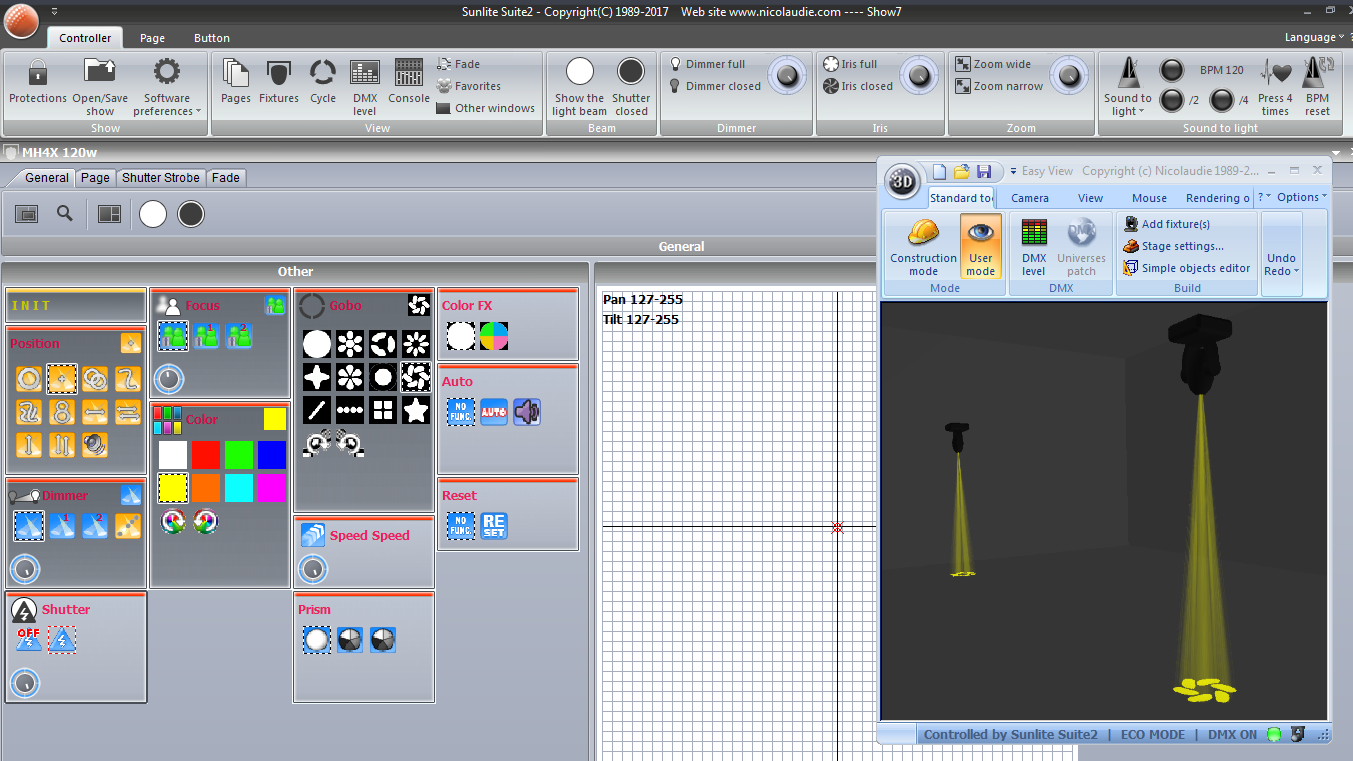Switch to the Button ribbon tab

pyautogui.click(x=212, y=38)
